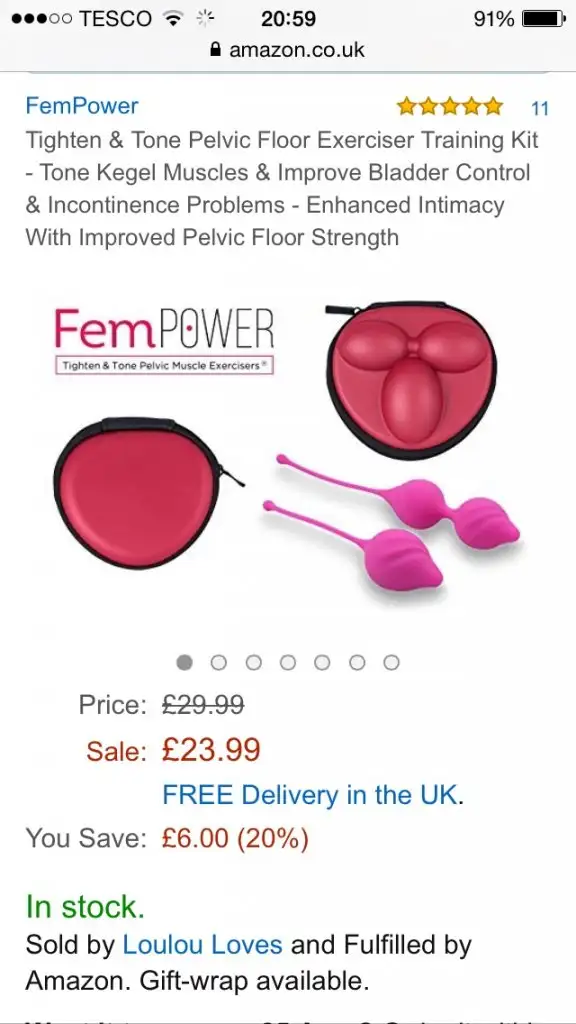Tap the closed red zip case image
This screenshot has width=576, height=1024.
coord(142,492)
